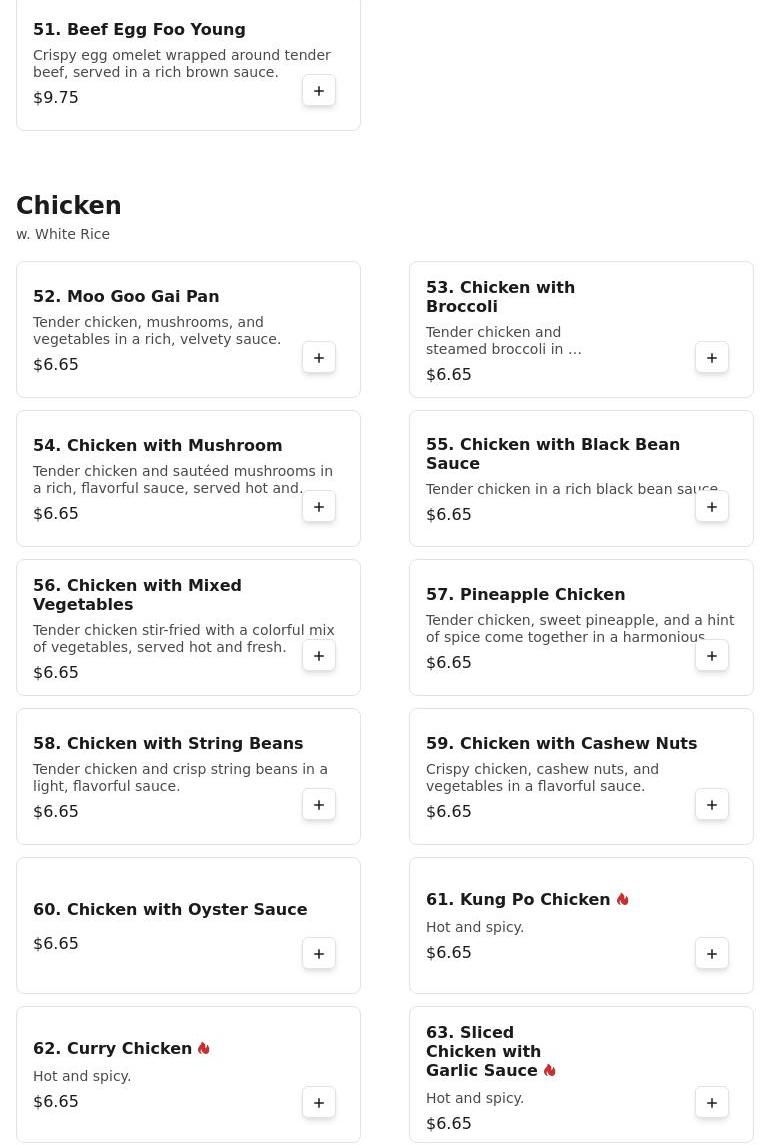Viewport: 770px width, 1145px height.
Task: Open the 61. Kung Po Chicken item title
Action: tap(518, 900)
